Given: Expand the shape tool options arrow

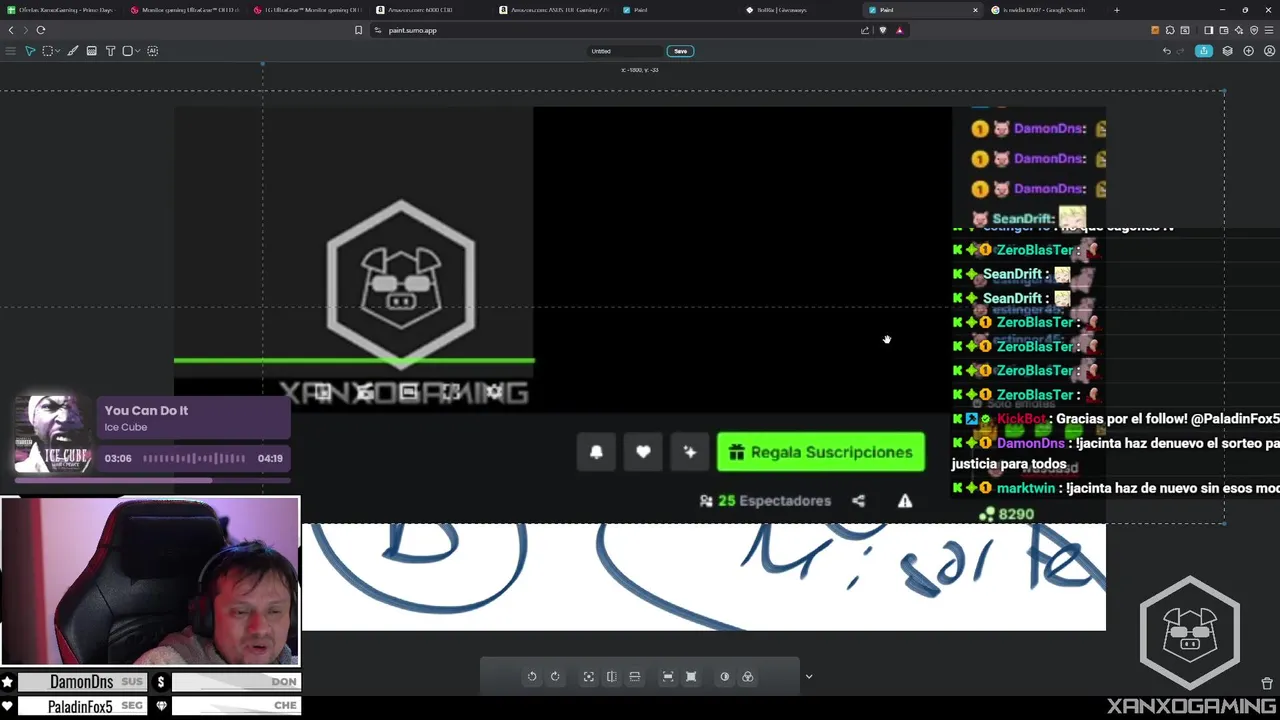Looking at the screenshot, I should 137,51.
